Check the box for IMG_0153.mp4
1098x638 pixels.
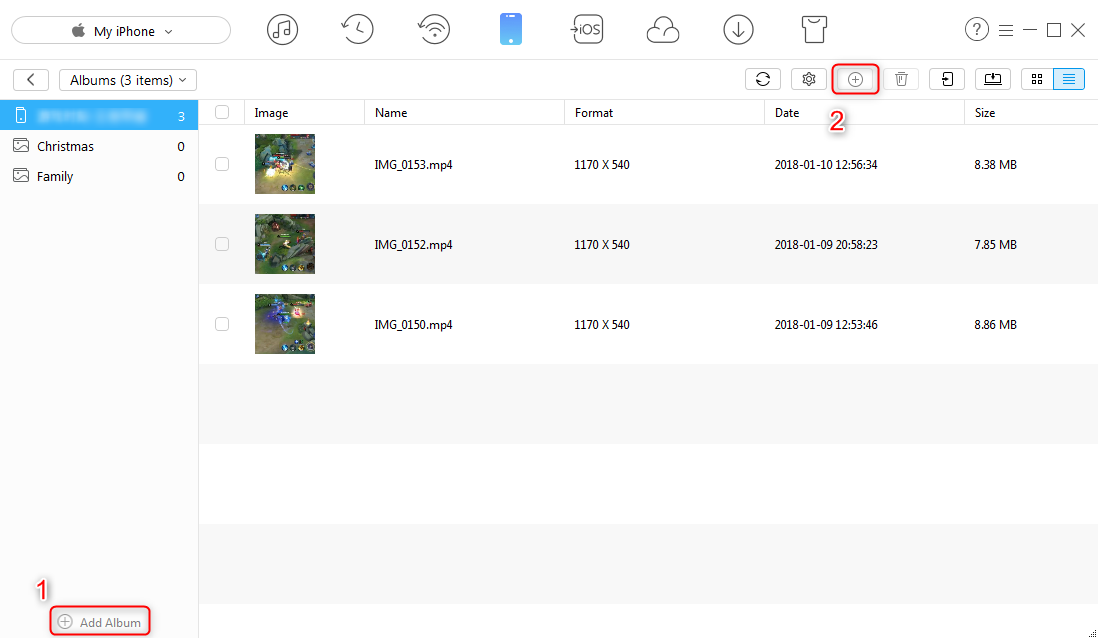point(222,164)
